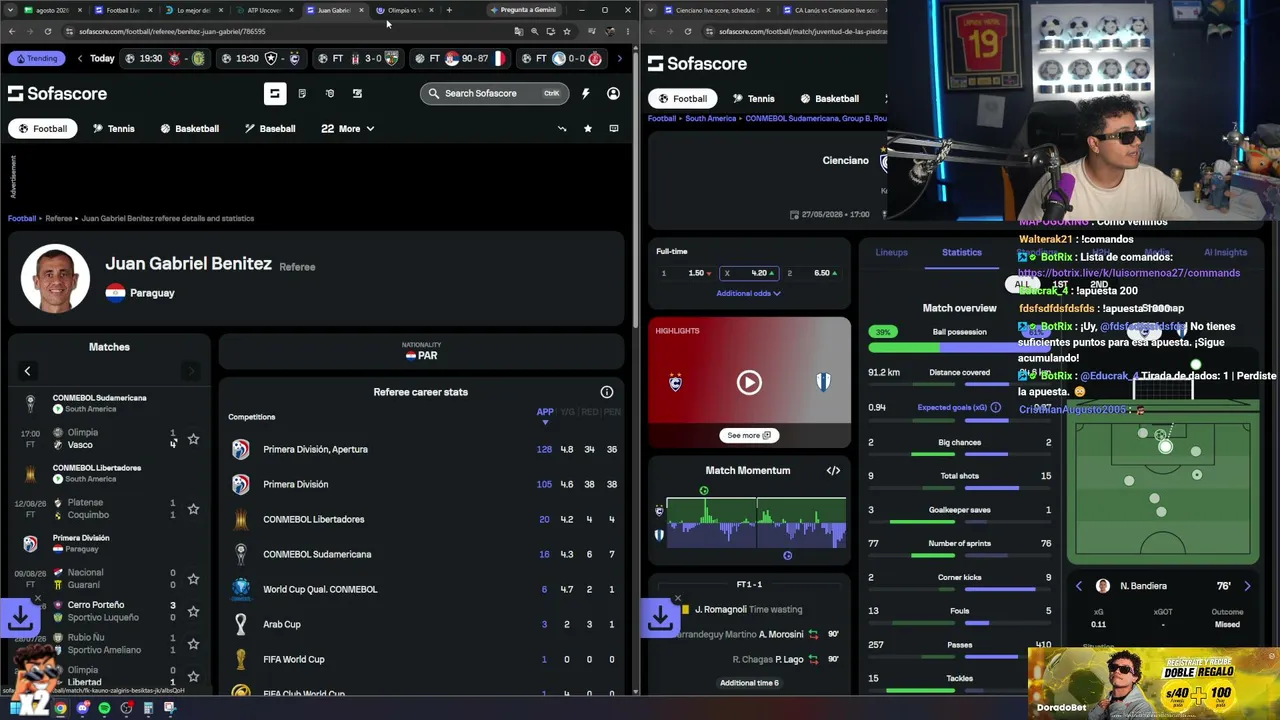Open the Sofascore home scores icon in the left window
The image size is (1280, 720).
pos(275,93)
